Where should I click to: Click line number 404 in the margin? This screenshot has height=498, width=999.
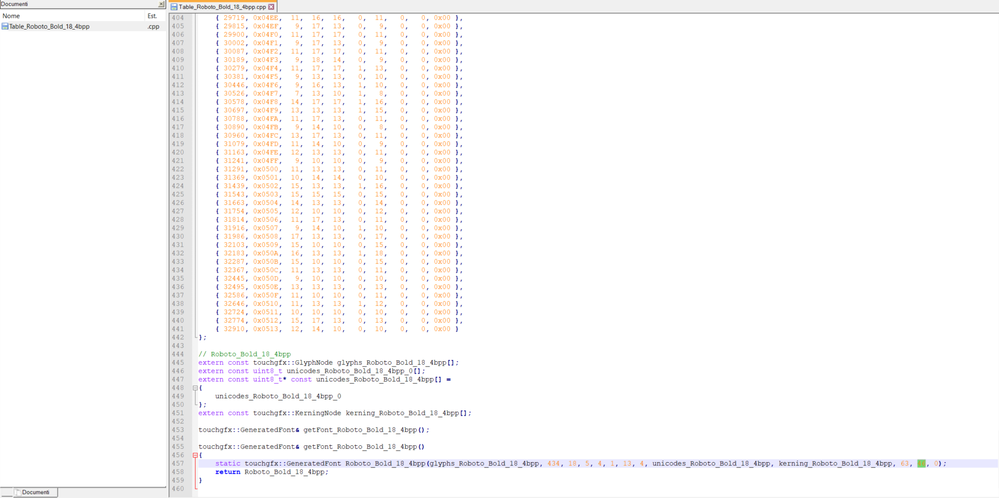coord(179,18)
